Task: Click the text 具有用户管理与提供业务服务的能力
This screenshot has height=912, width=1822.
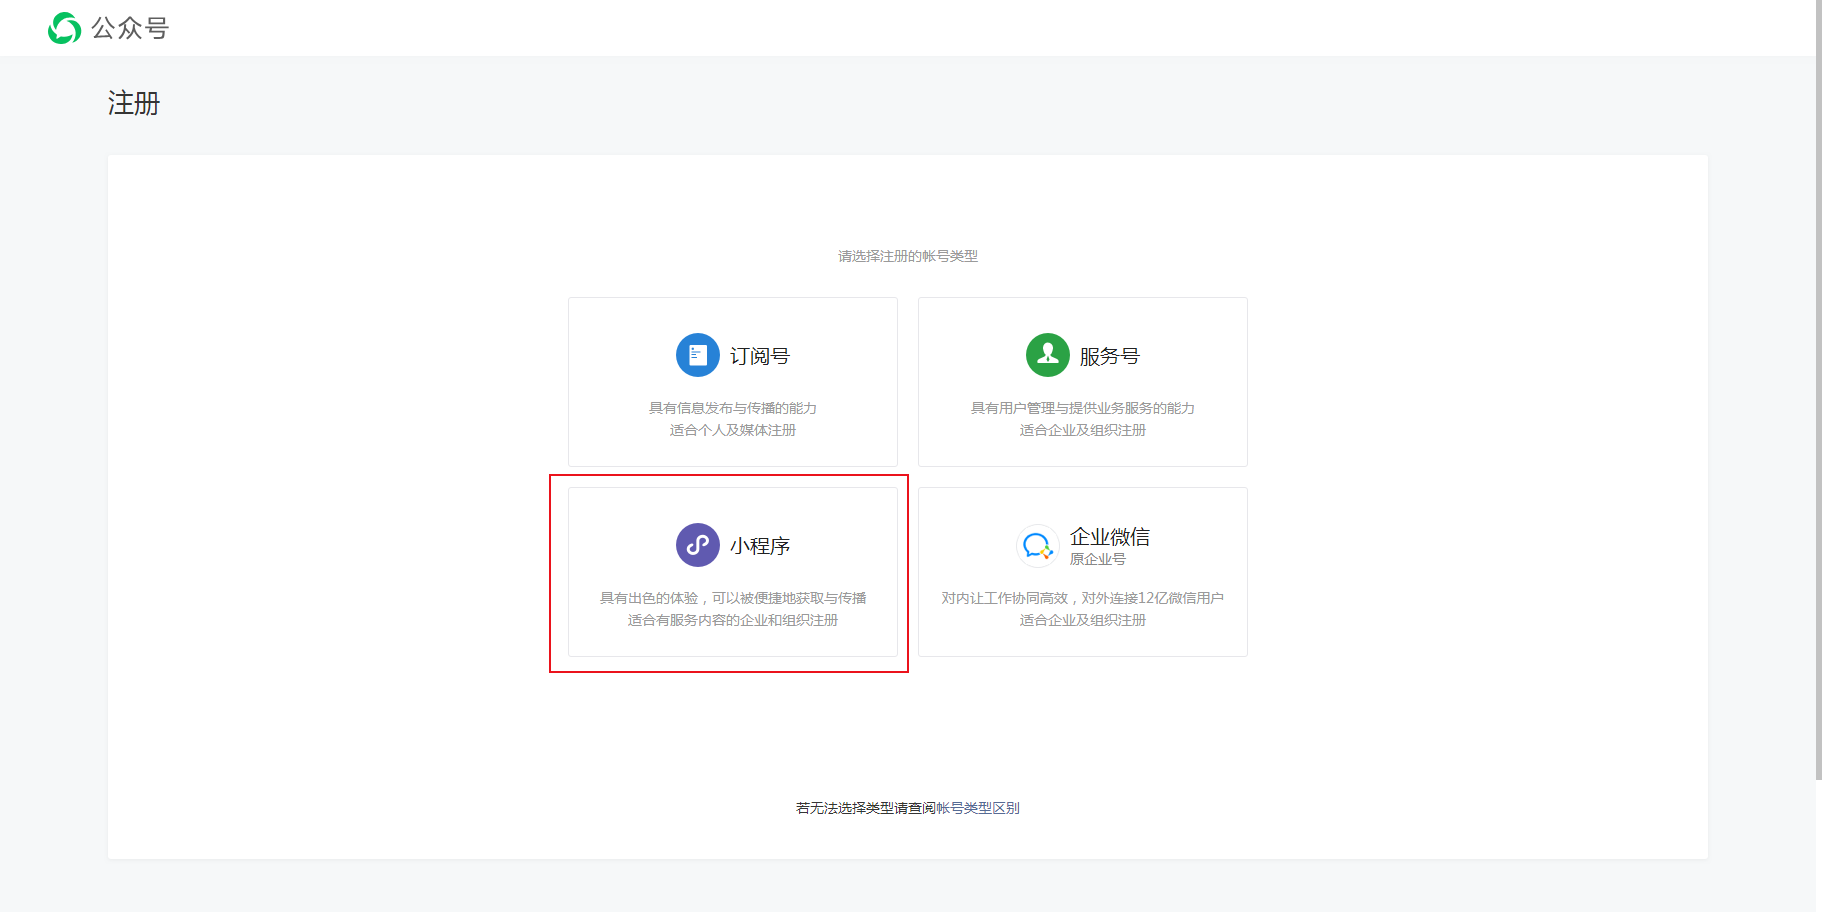Action: [1083, 408]
